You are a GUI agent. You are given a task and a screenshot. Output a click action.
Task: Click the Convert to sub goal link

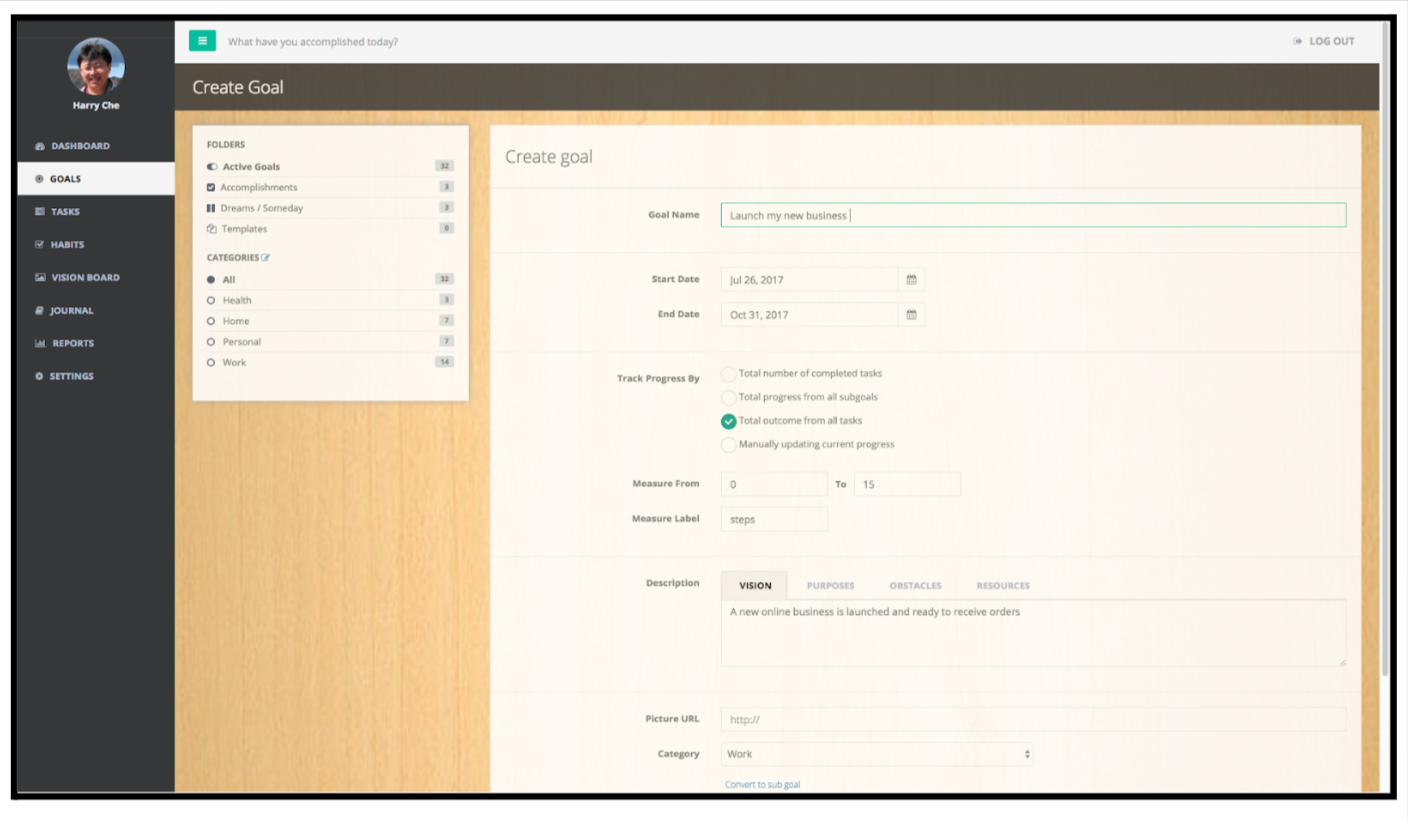click(762, 785)
